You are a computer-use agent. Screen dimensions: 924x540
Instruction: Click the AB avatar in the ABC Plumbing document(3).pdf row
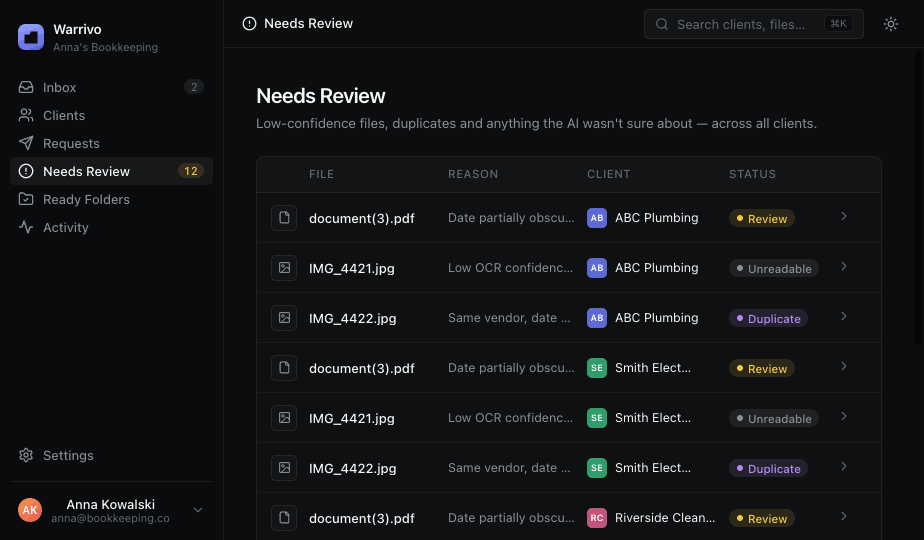click(597, 218)
